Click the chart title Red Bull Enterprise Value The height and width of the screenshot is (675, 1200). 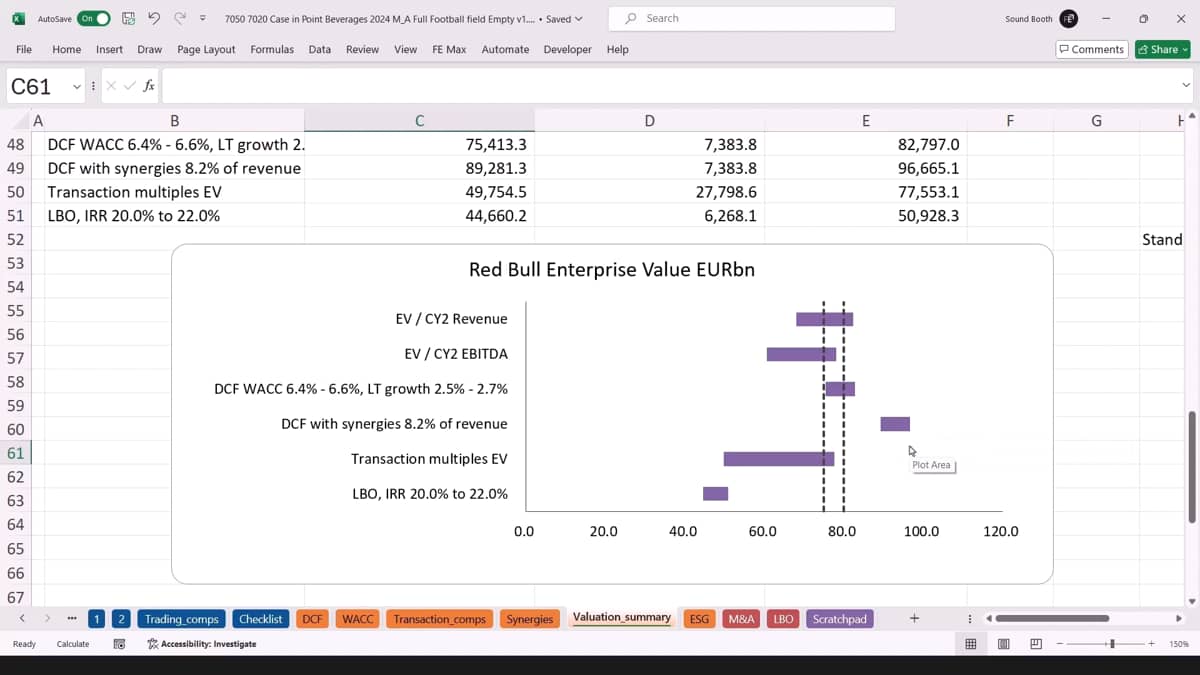click(612, 270)
